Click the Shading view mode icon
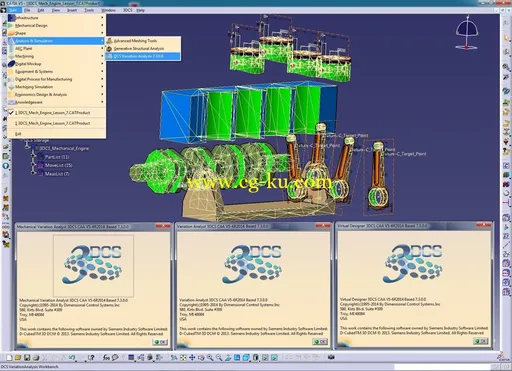Viewport: 512px width, 371px height. 255,358
